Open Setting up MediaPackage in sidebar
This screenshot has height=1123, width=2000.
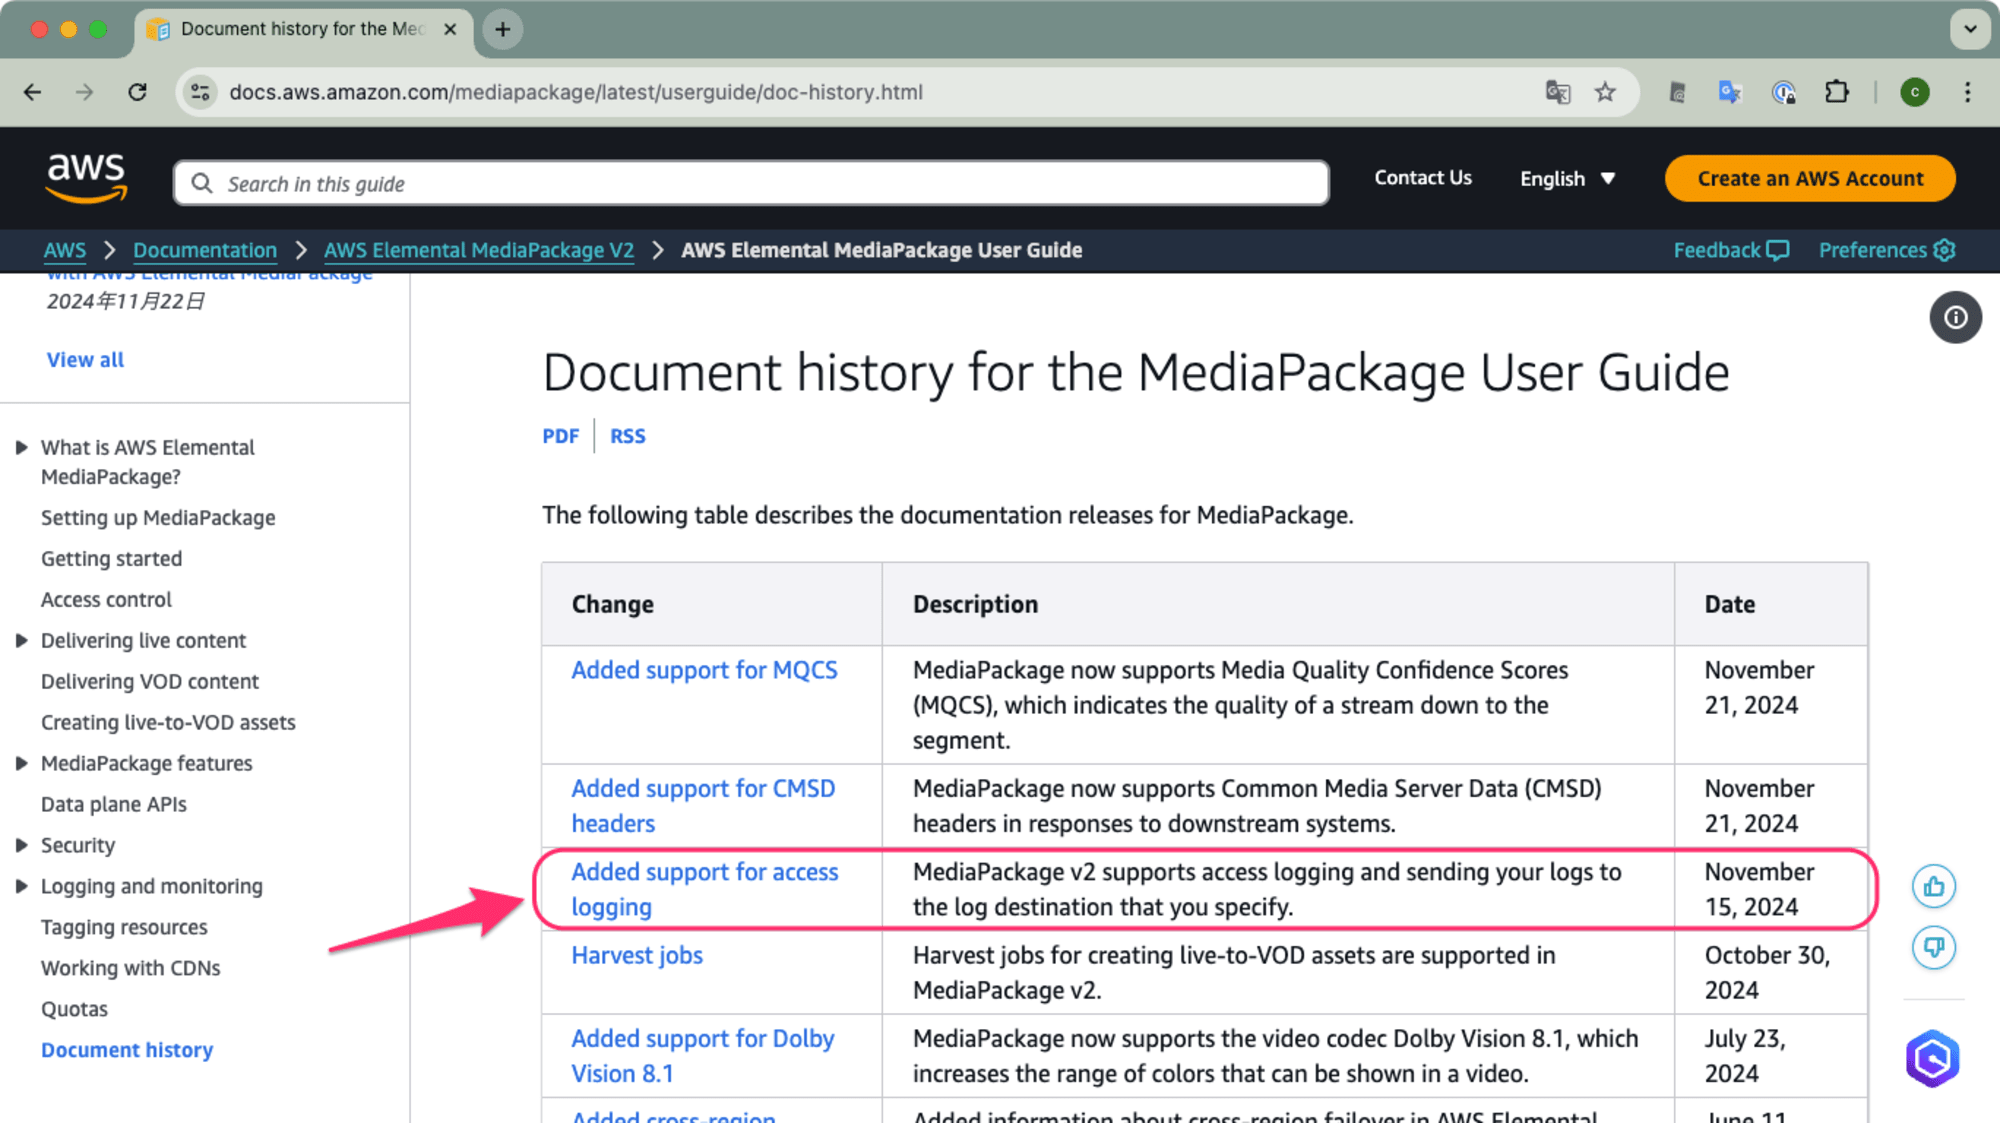coord(158,518)
